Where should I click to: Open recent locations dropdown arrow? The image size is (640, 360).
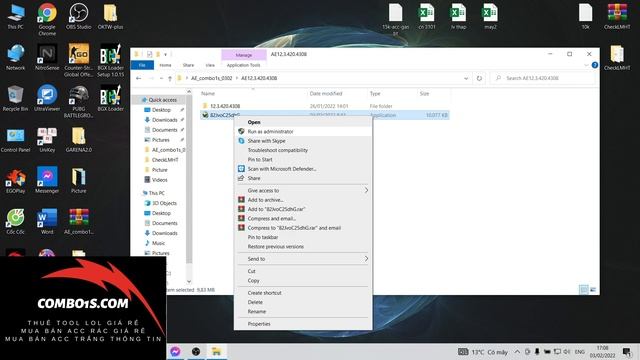point(161,78)
